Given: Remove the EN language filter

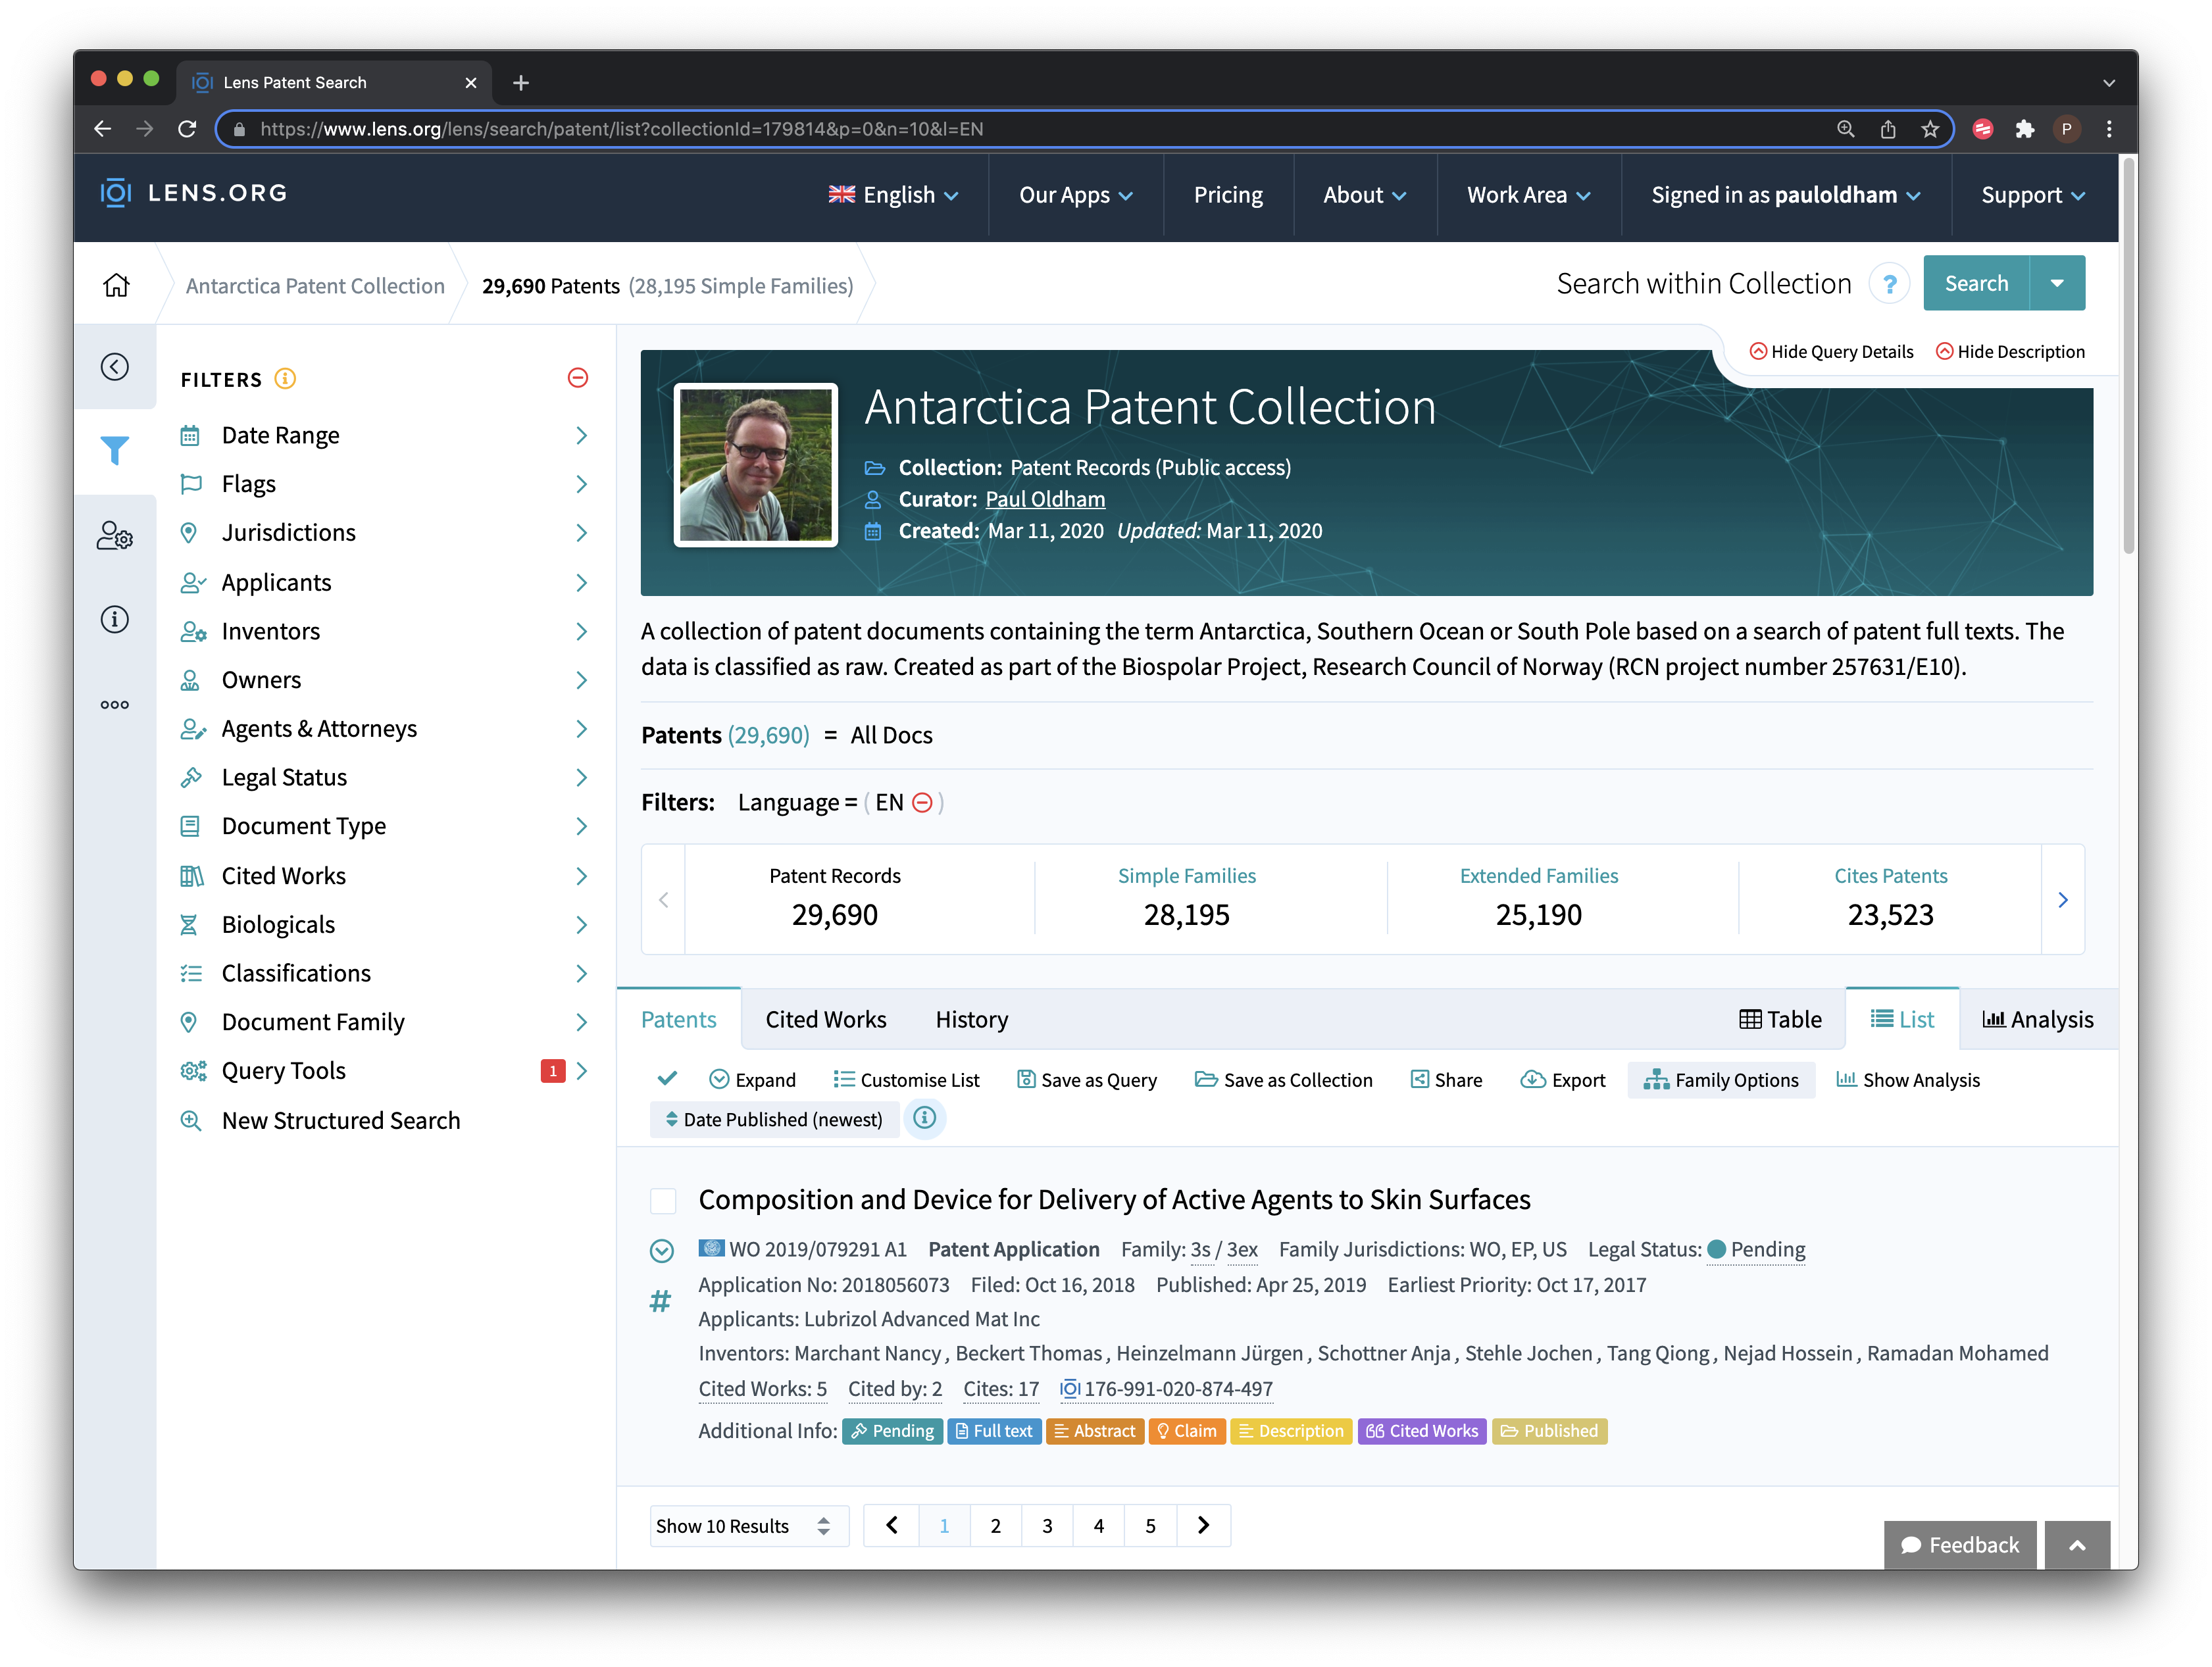Looking at the screenshot, I should pos(923,802).
